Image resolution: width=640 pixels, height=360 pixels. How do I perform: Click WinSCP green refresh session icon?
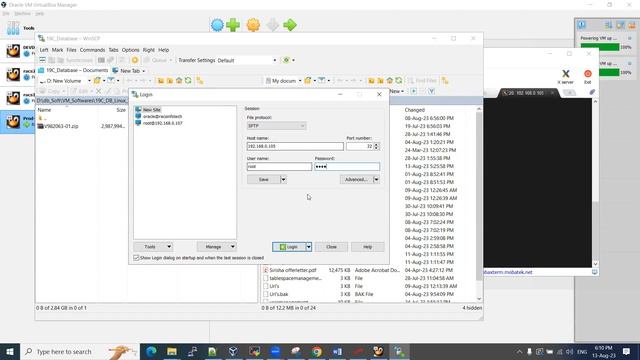coord(287,60)
